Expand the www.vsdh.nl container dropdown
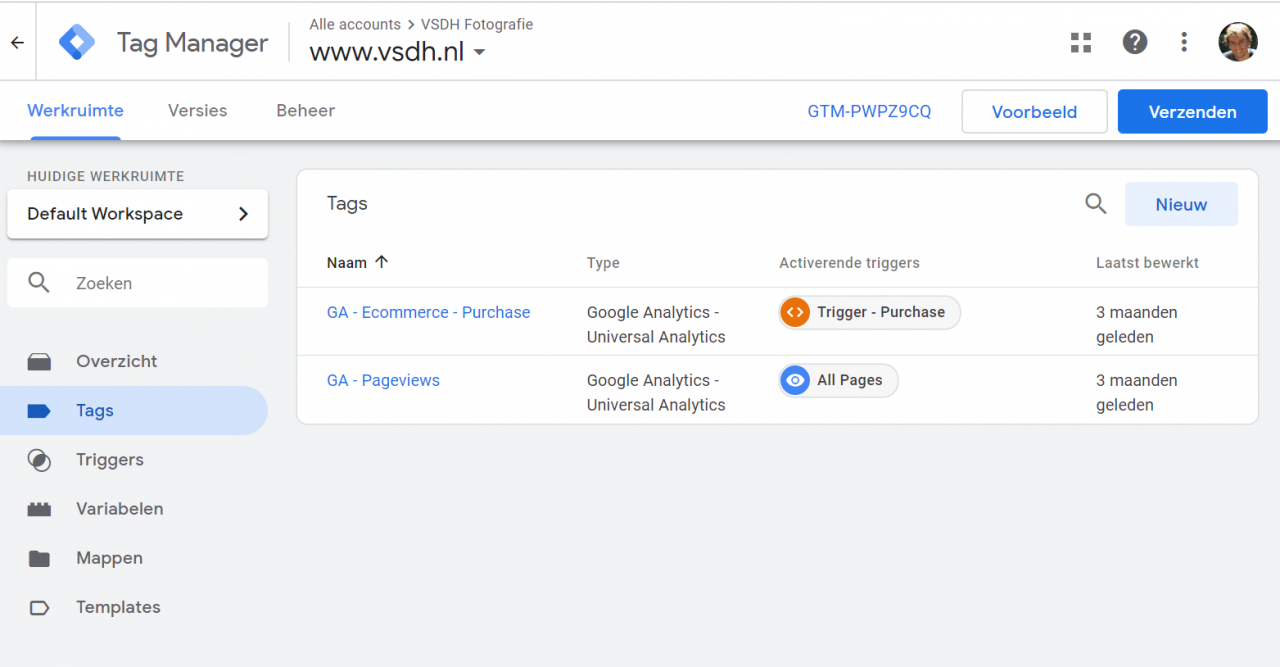Image resolution: width=1280 pixels, height=667 pixels. point(479,52)
